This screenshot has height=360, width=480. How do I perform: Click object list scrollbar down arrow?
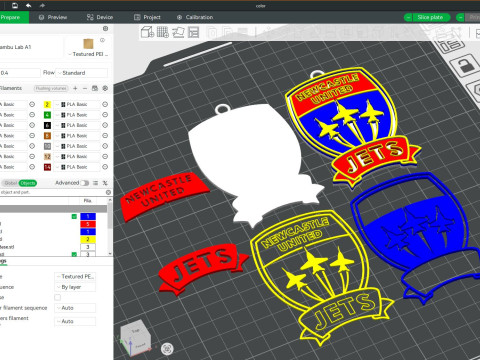point(110,254)
